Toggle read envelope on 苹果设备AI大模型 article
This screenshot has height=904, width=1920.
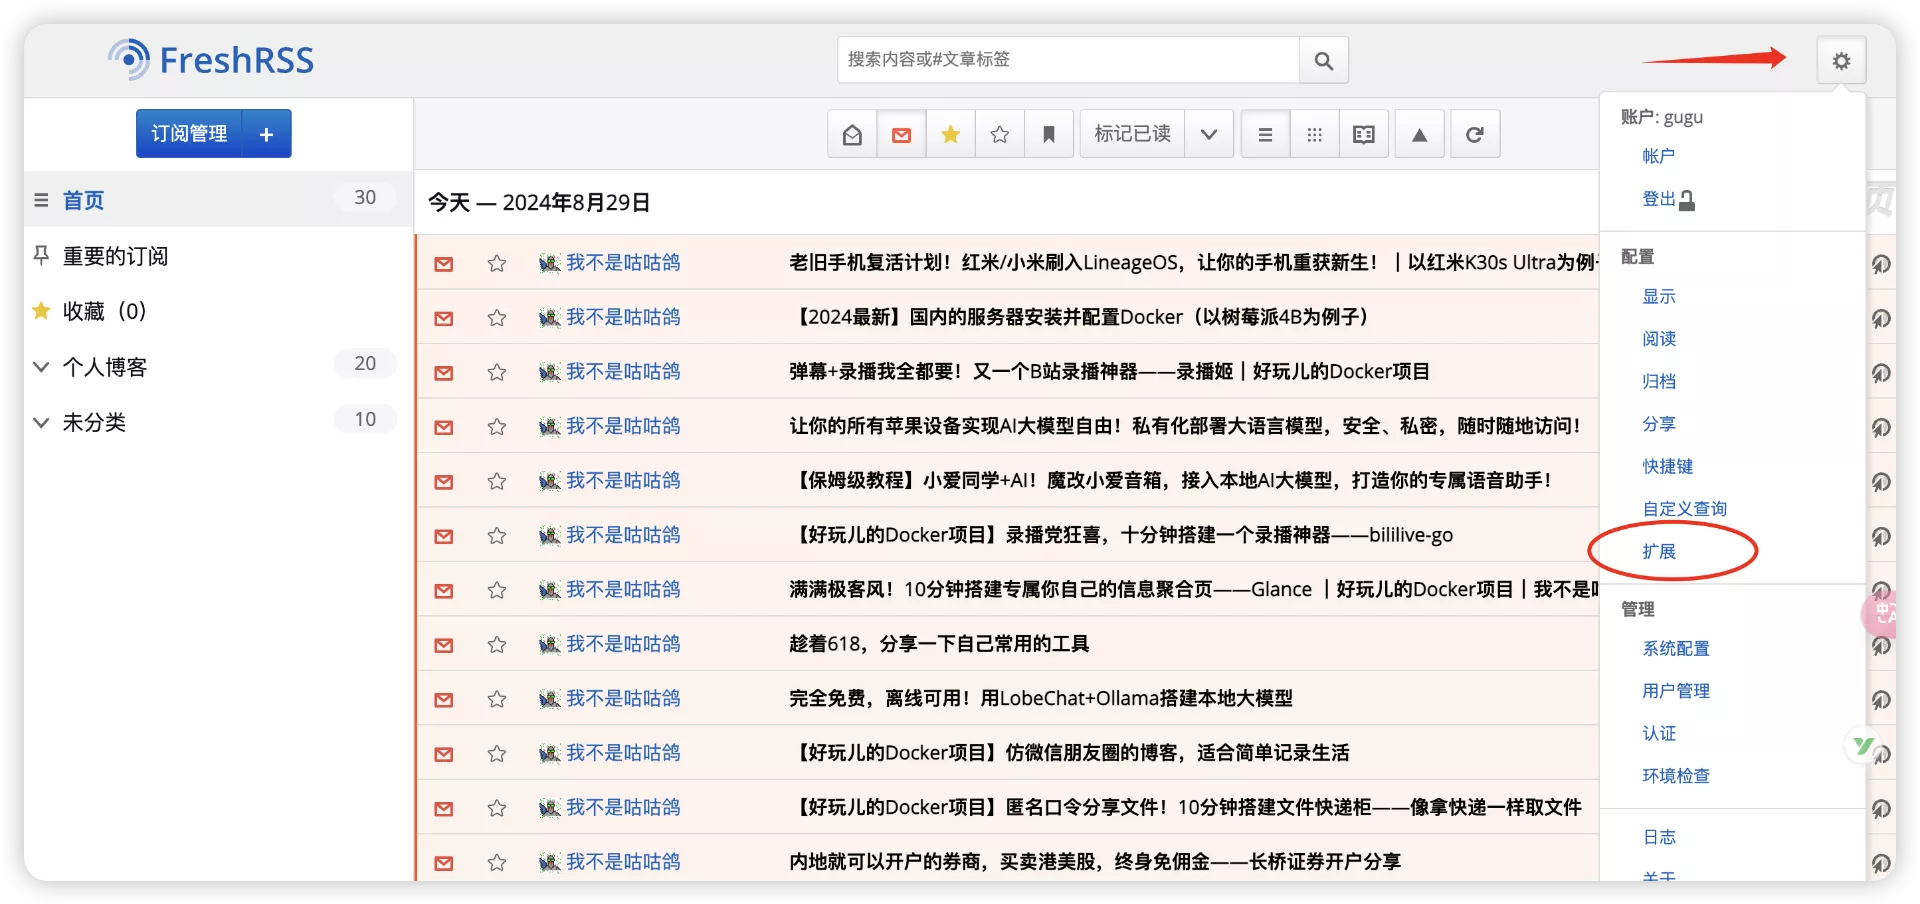click(444, 427)
